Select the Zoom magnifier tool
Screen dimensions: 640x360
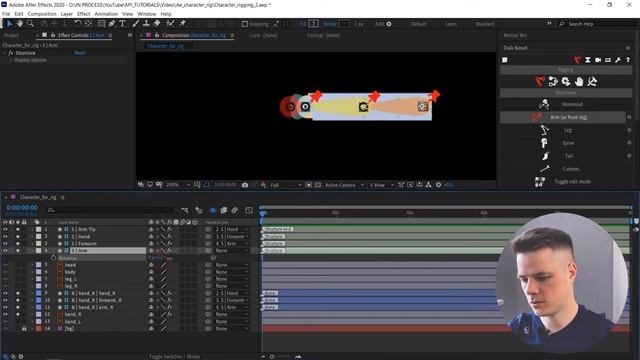pos(30,24)
